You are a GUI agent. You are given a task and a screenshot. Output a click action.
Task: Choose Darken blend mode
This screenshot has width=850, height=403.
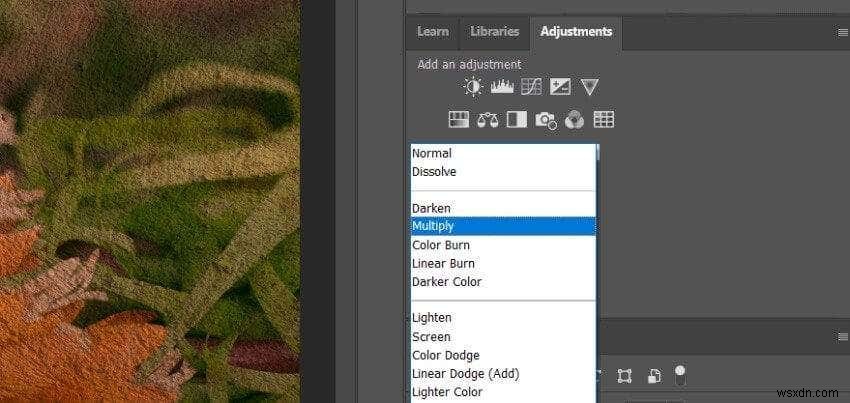click(x=503, y=208)
